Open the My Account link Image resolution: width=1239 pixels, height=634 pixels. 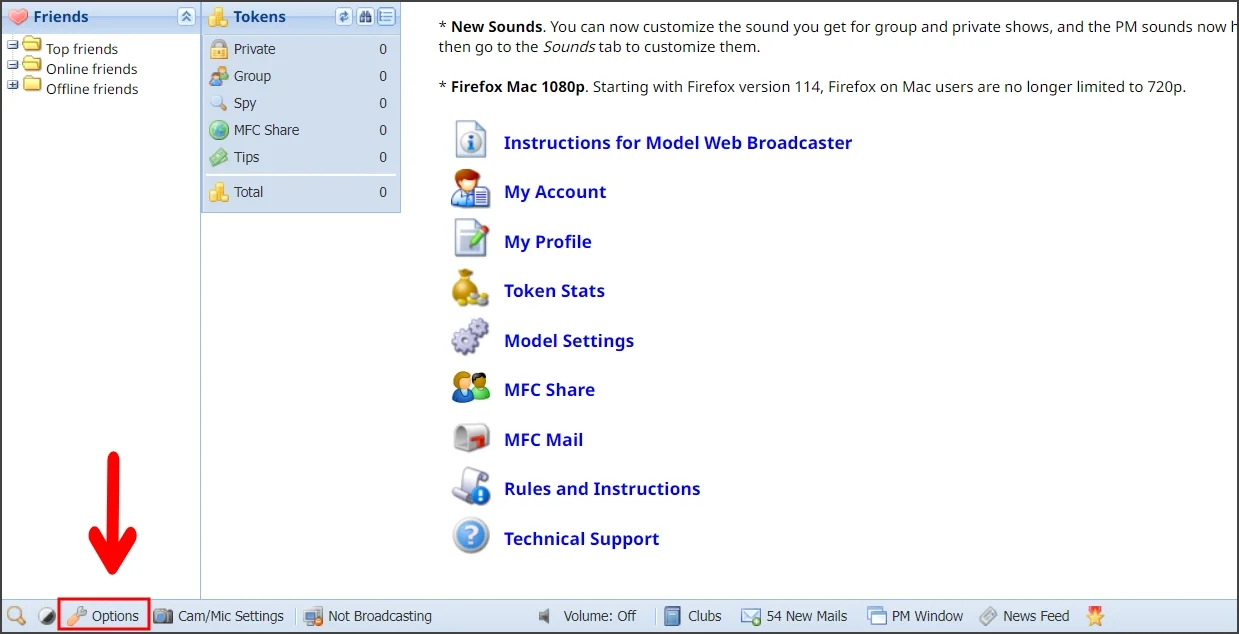[555, 192]
